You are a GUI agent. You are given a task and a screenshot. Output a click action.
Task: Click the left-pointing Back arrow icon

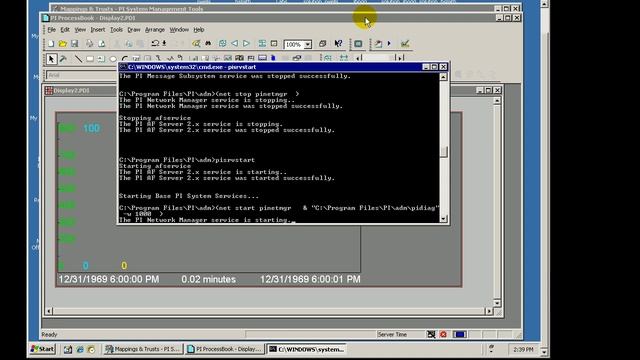tap(235, 43)
